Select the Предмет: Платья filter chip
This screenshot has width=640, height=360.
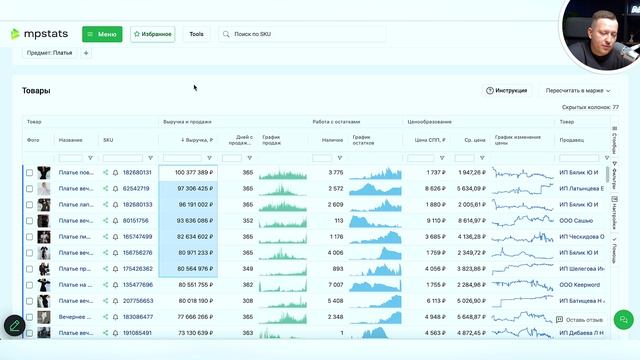(x=49, y=53)
